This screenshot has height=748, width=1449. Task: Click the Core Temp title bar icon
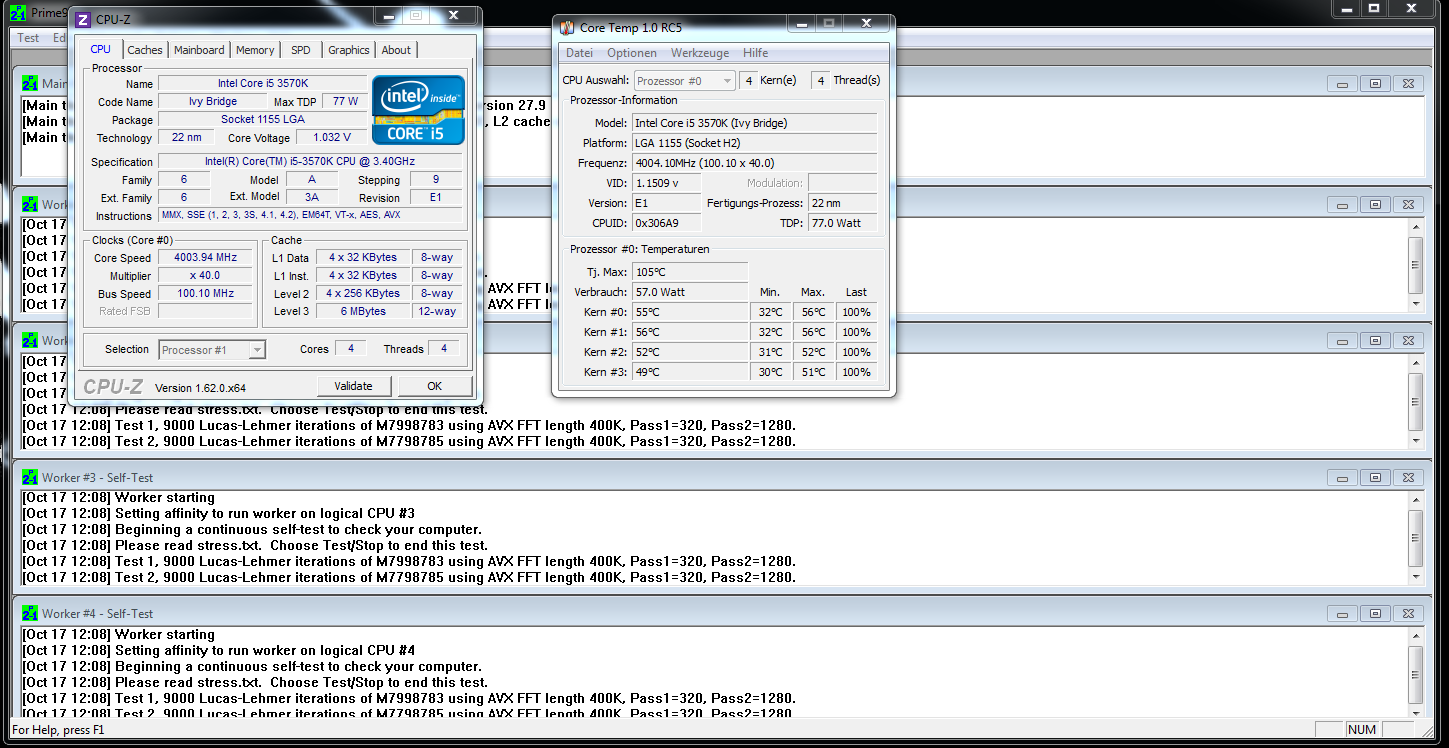(567, 28)
